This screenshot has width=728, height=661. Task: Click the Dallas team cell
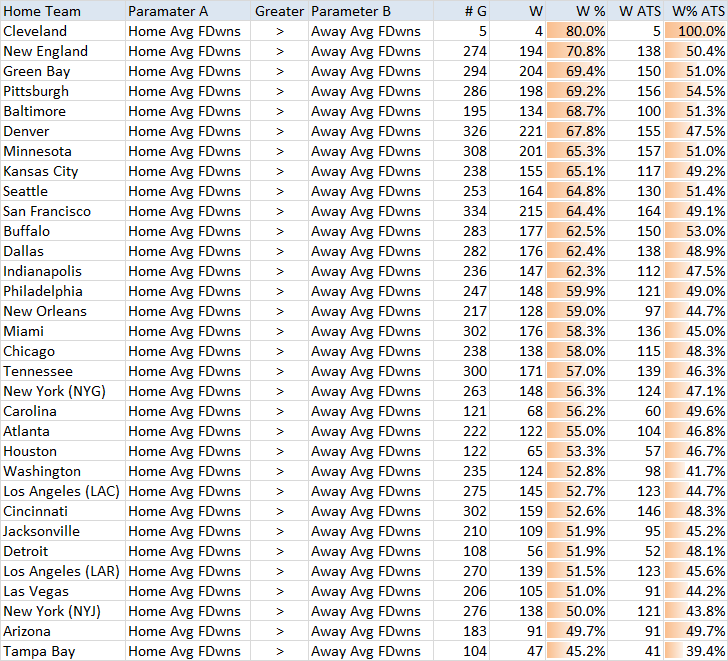click(x=63, y=251)
